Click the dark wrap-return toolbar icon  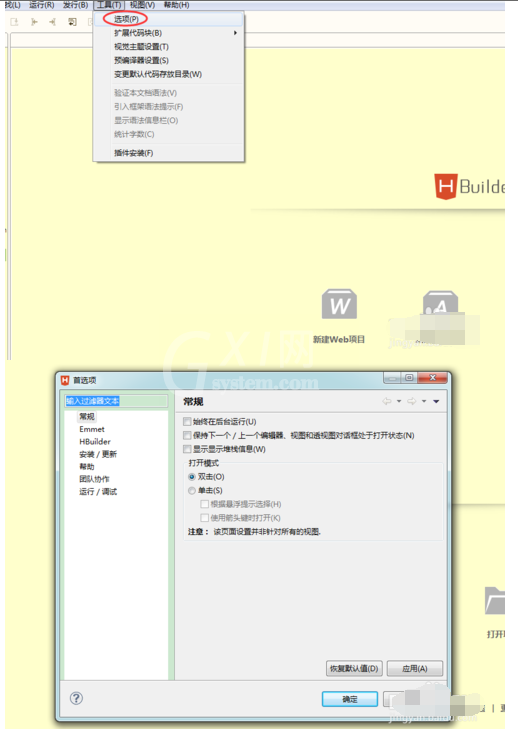coord(72,22)
